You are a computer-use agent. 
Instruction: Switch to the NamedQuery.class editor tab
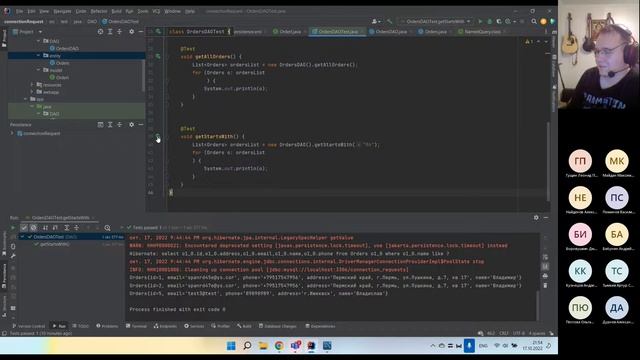click(482, 31)
